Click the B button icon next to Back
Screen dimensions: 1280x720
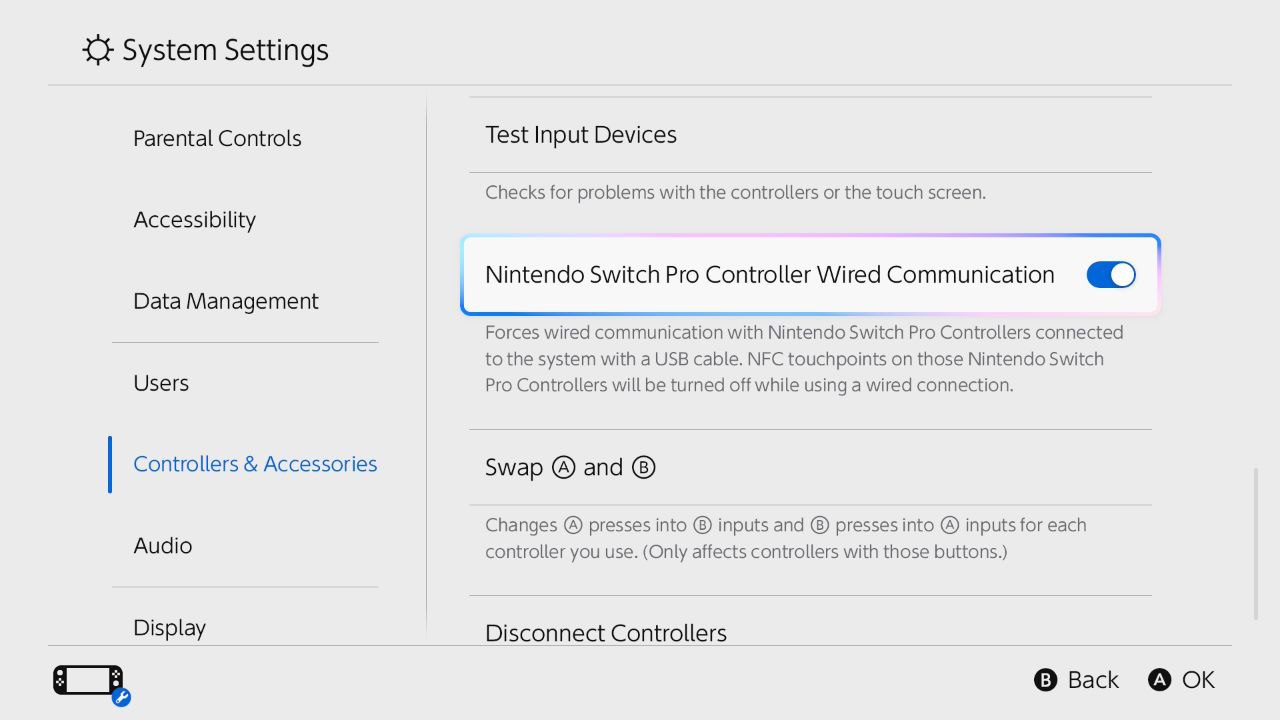1045,680
